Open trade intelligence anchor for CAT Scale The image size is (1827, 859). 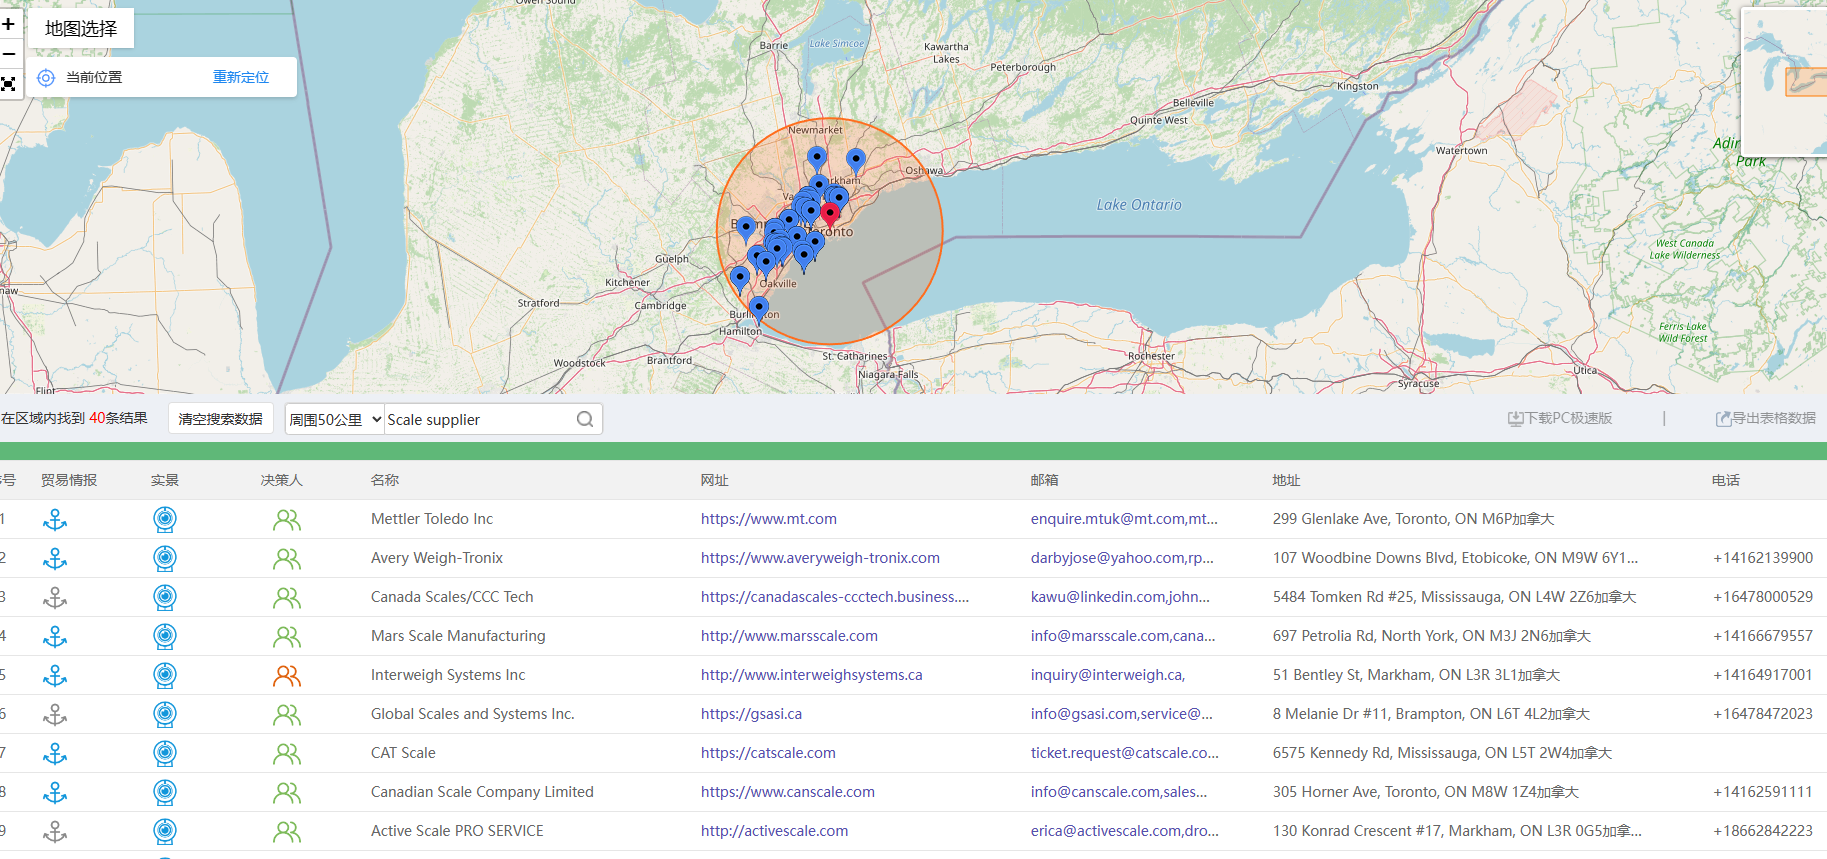55,753
